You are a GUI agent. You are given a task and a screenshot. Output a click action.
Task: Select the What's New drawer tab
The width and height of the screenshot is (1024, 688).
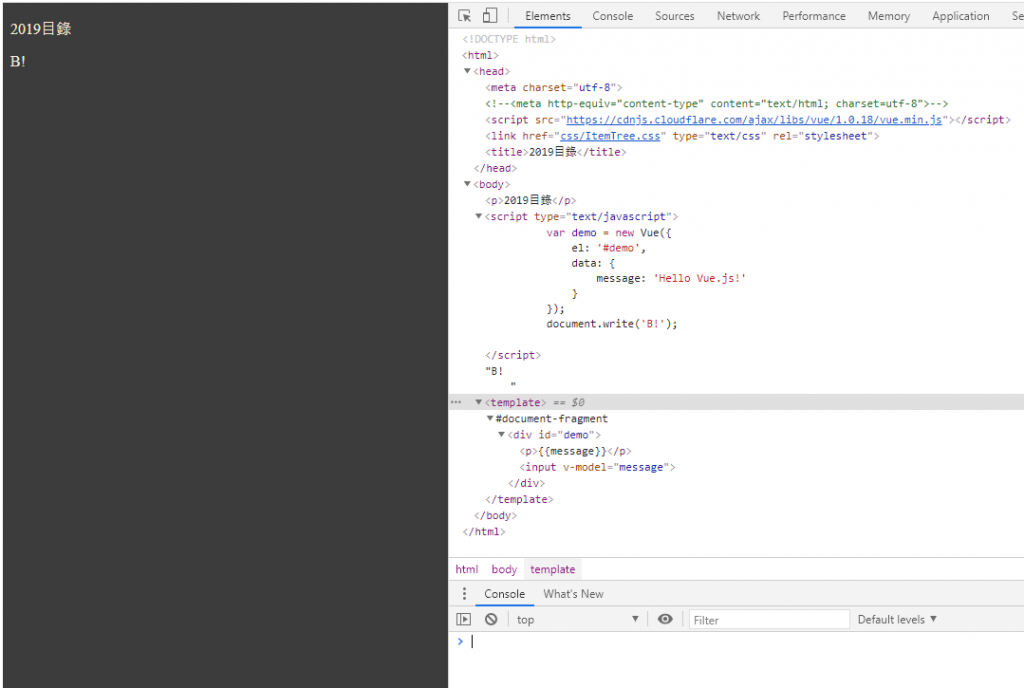[x=573, y=593]
